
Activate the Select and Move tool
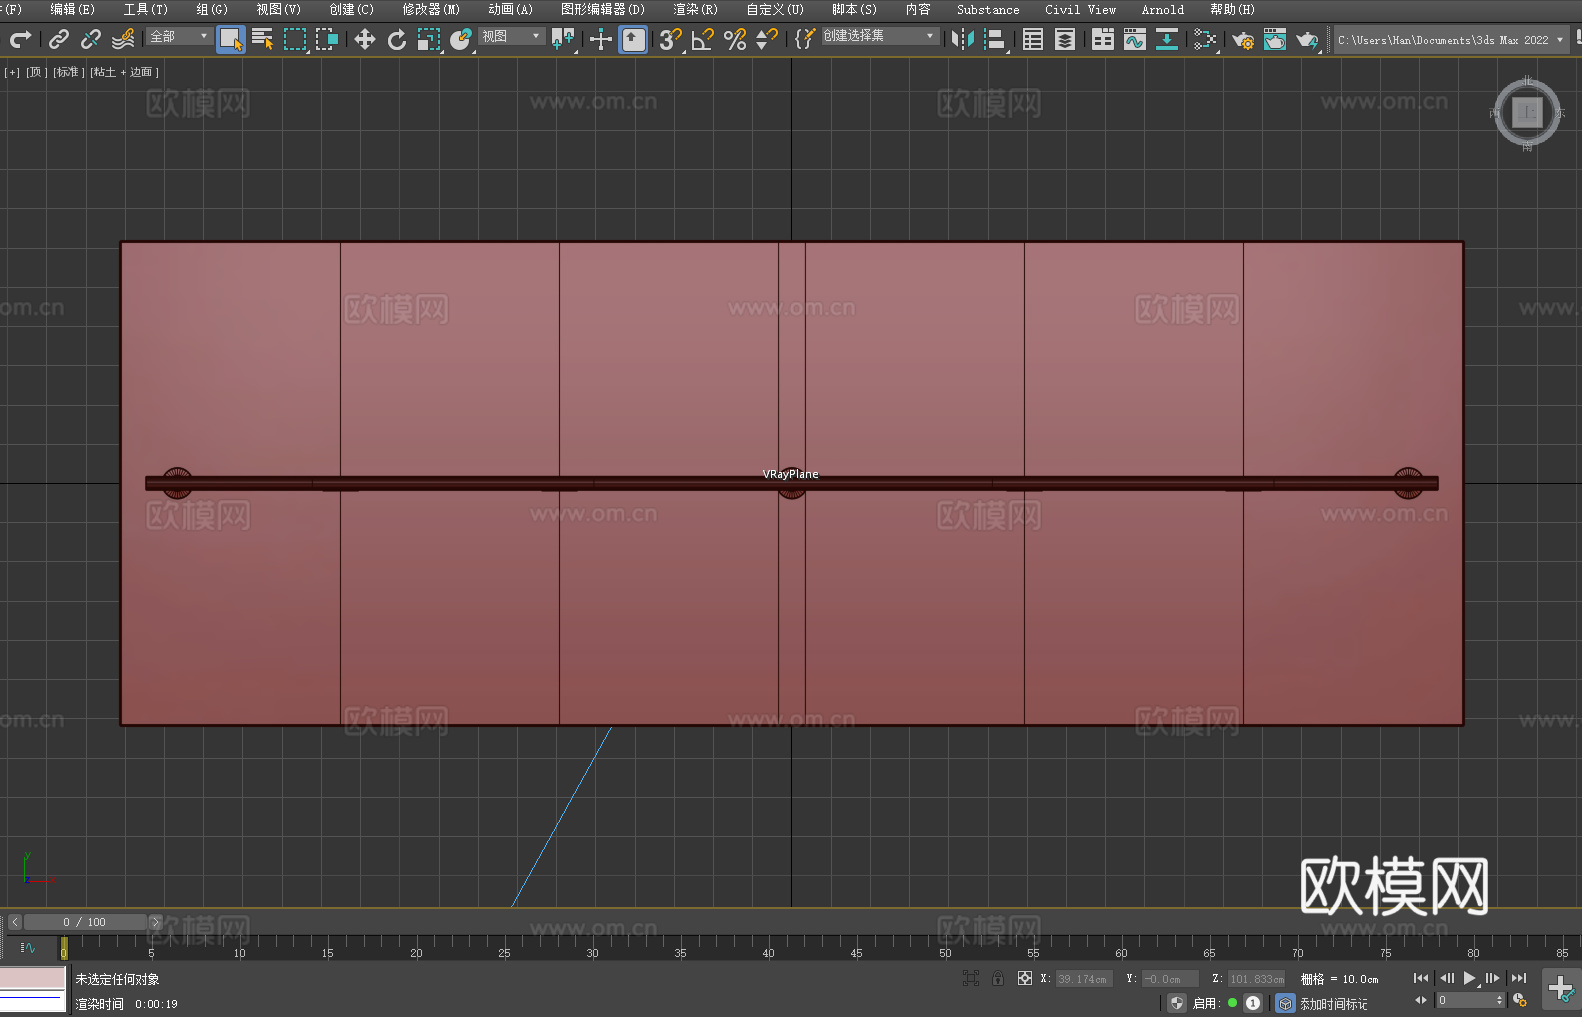(x=365, y=39)
